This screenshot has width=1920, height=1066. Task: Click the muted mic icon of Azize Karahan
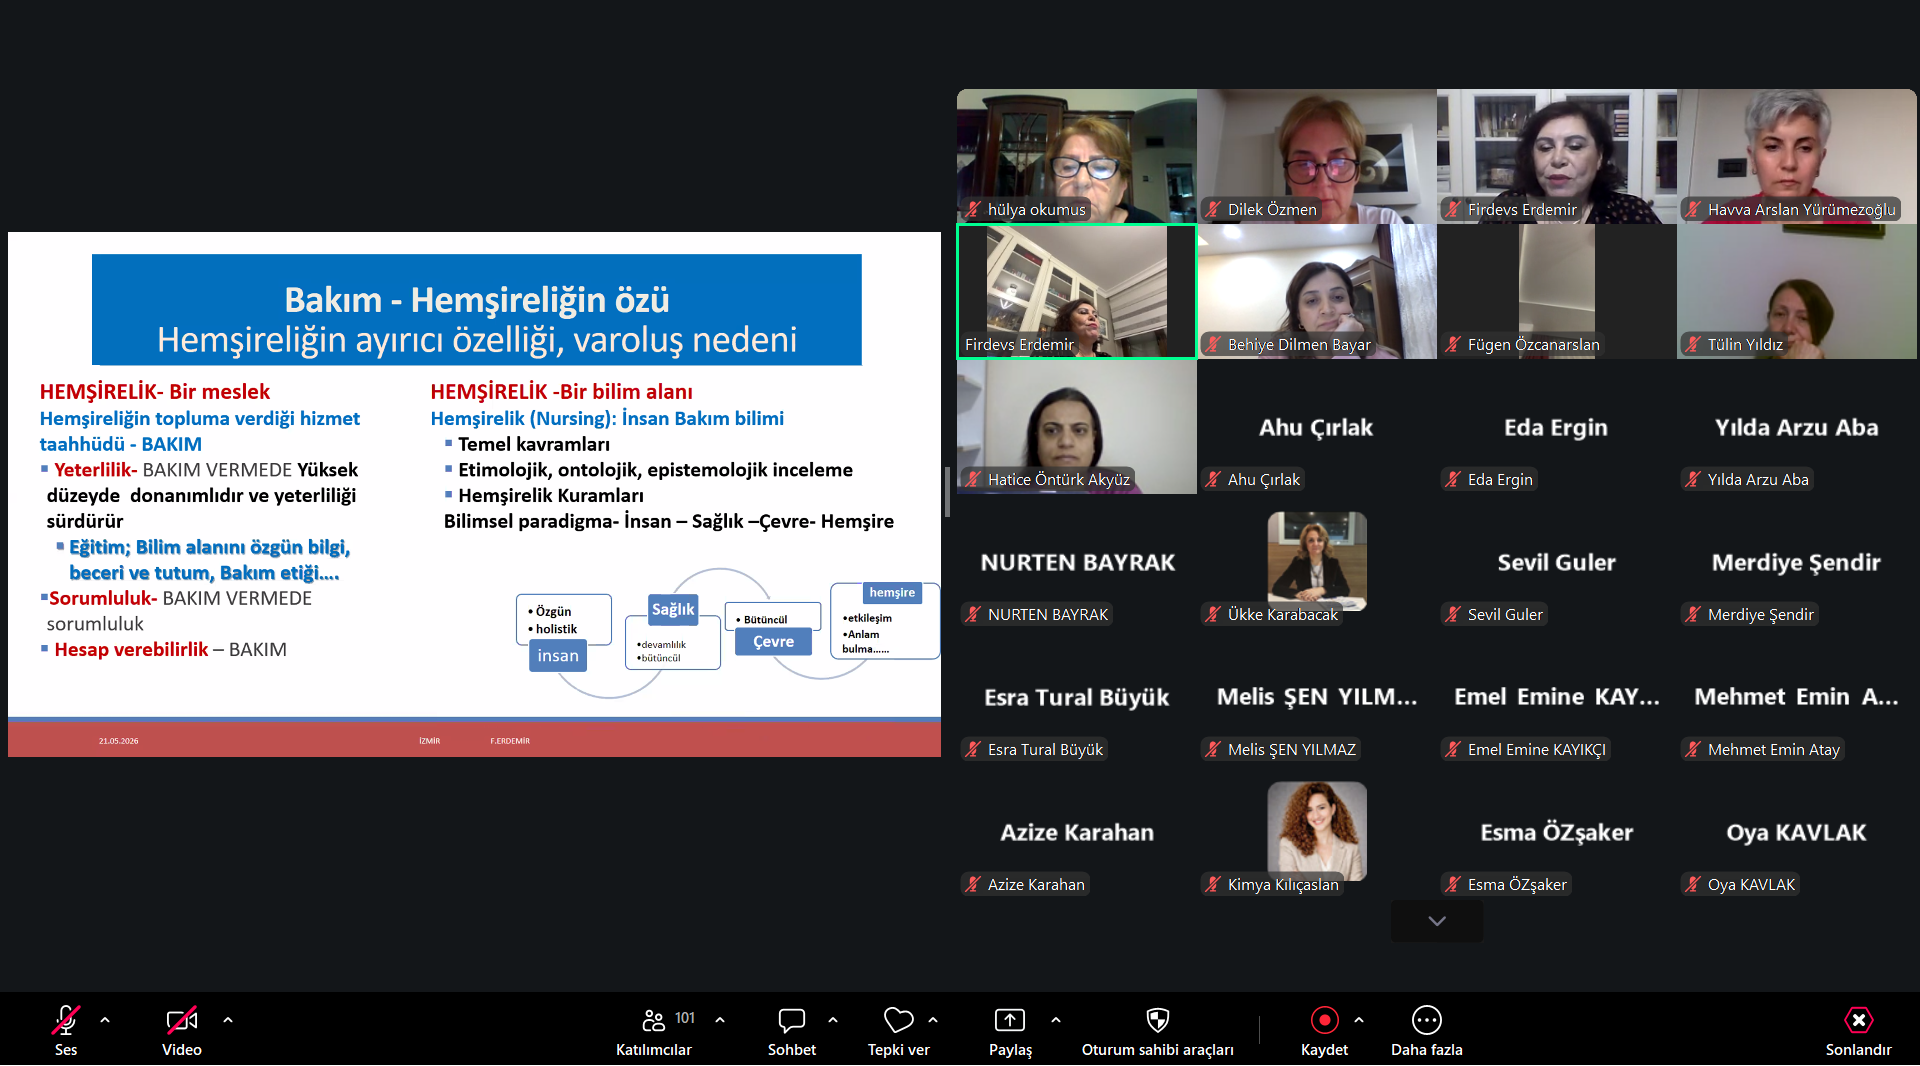coord(973,884)
